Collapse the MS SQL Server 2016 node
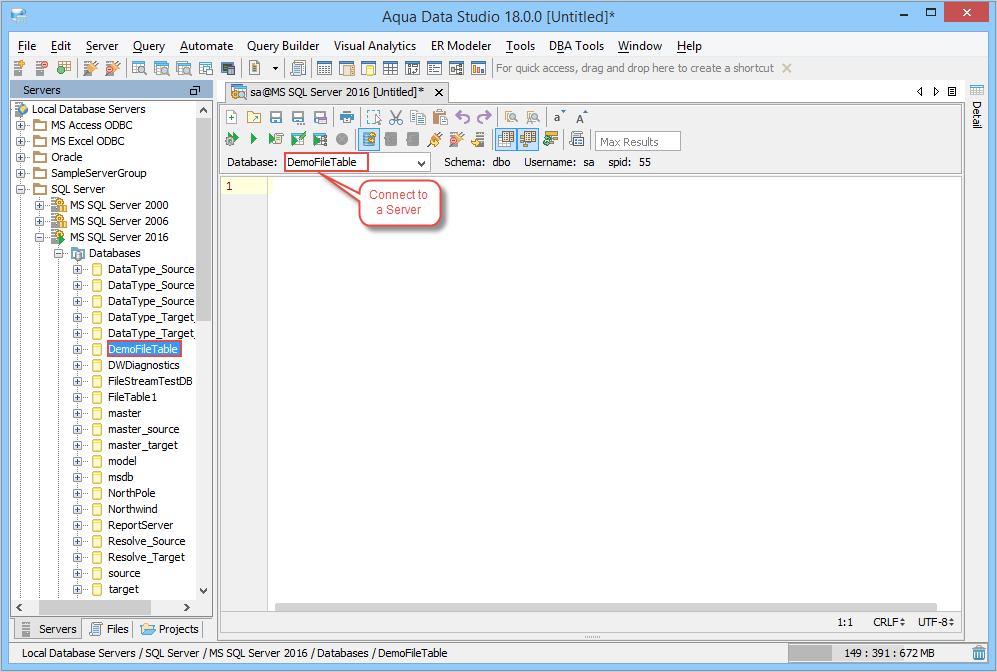This screenshot has height=672, width=997. pyautogui.click(x=39, y=237)
